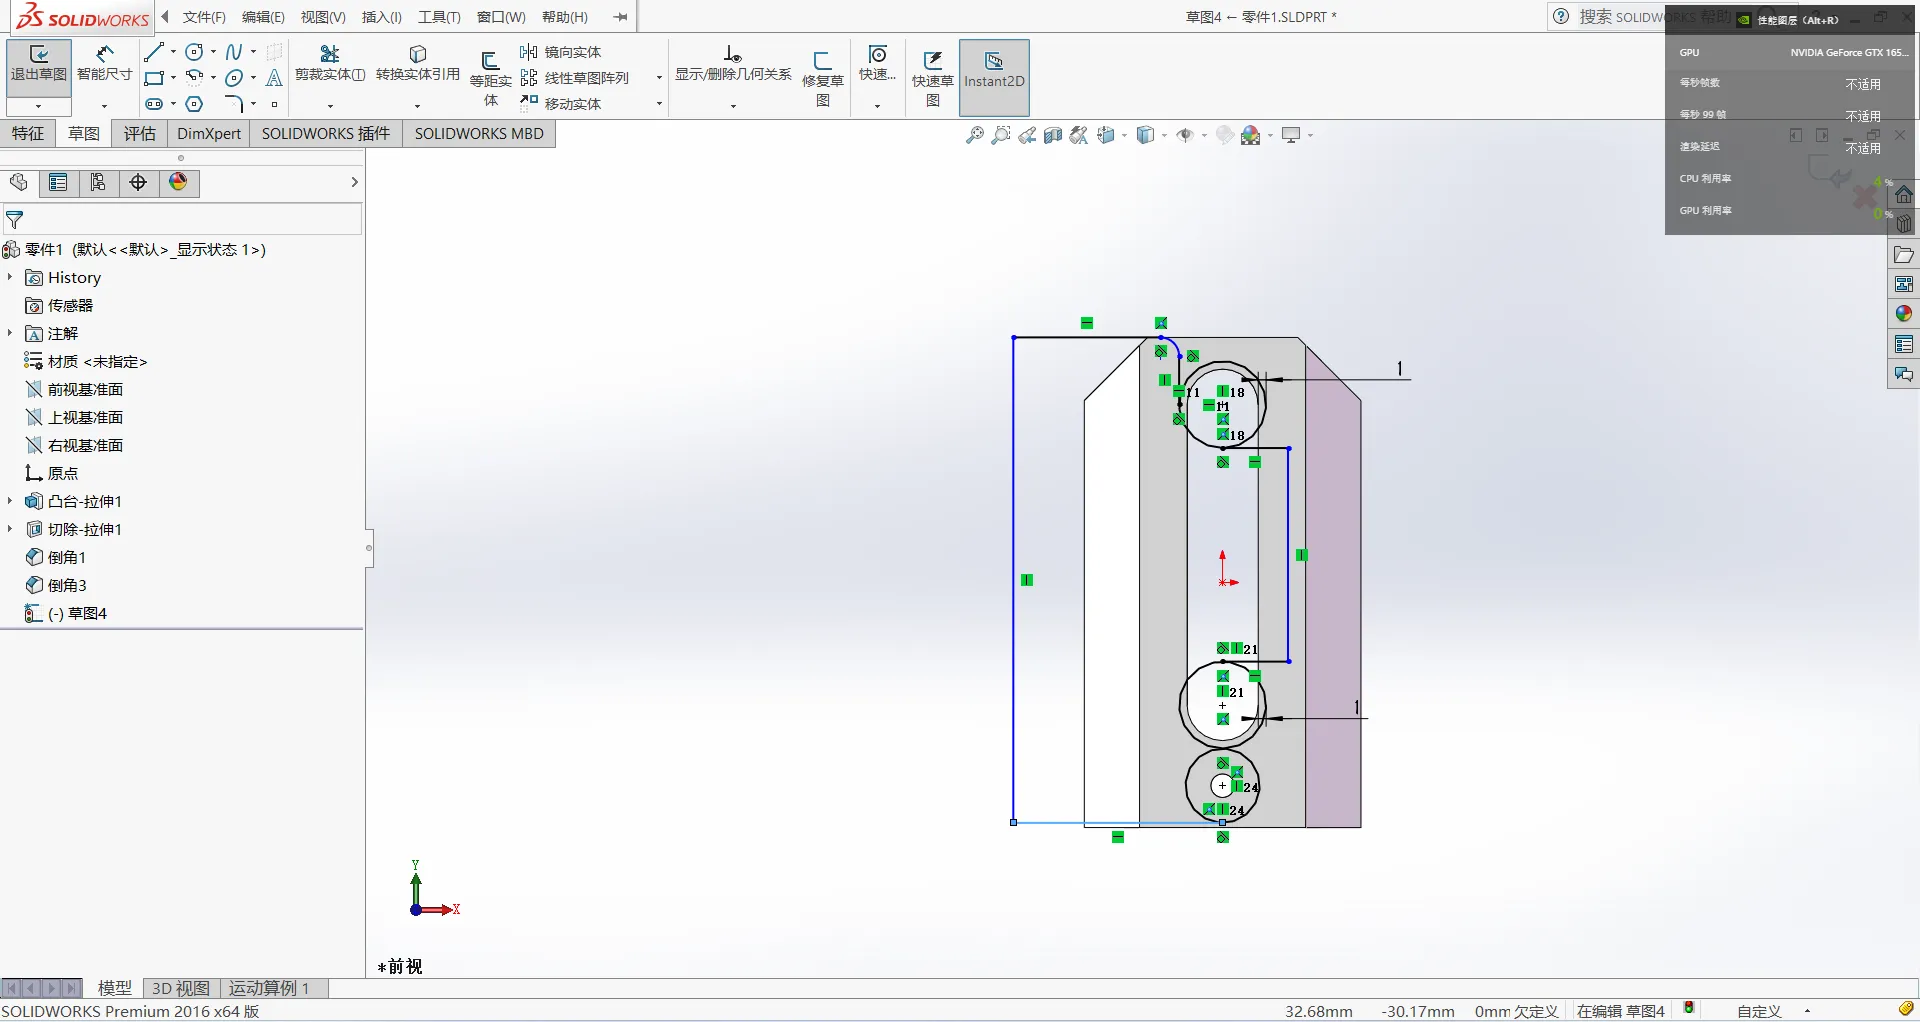Open the ConfigurationManager tab icon
The height and width of the screenshot is (1022, 1920).
coord(98,182)
